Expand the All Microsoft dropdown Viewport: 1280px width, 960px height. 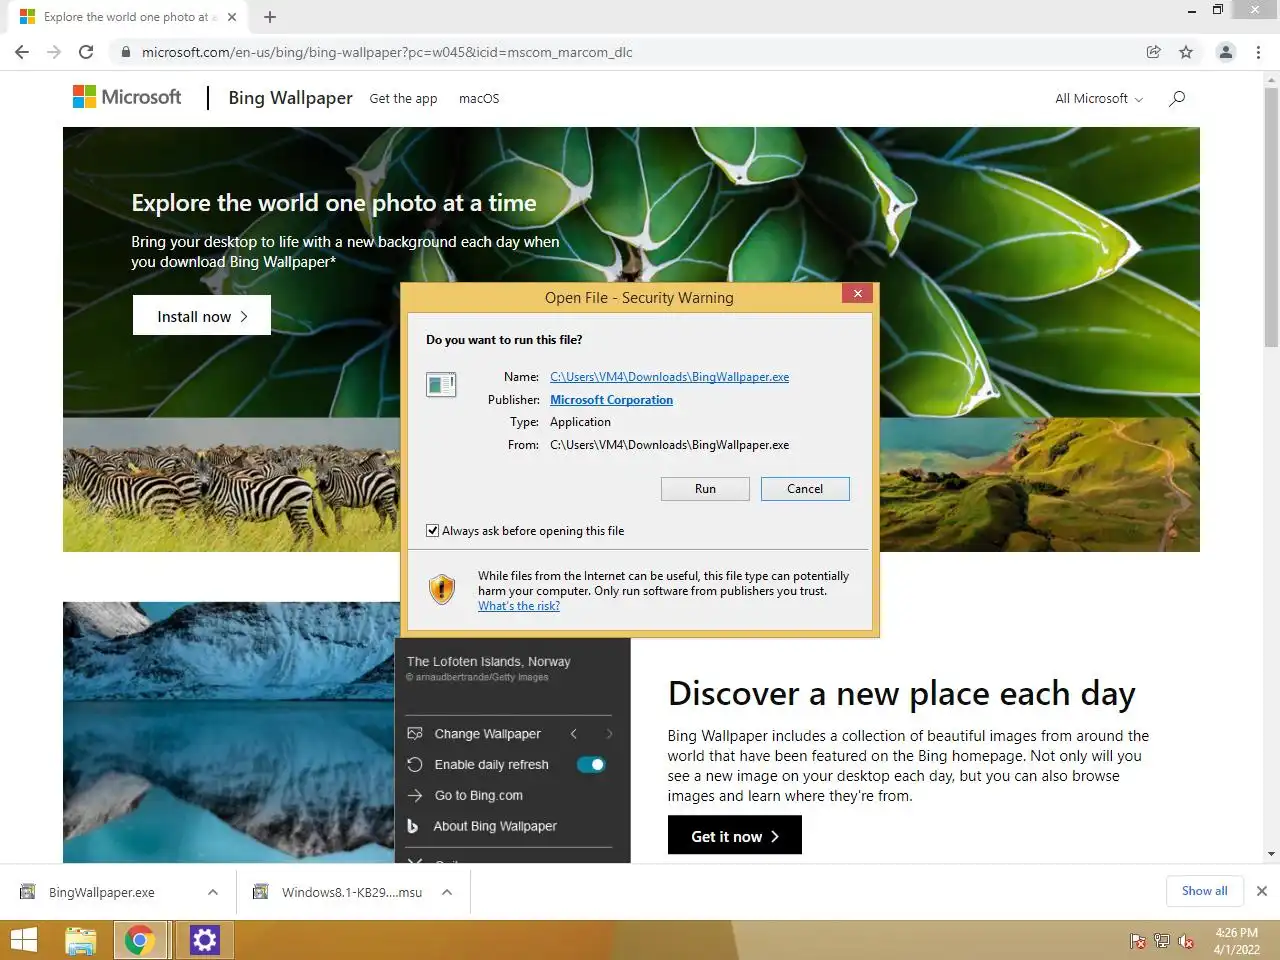click(1099, 98)
